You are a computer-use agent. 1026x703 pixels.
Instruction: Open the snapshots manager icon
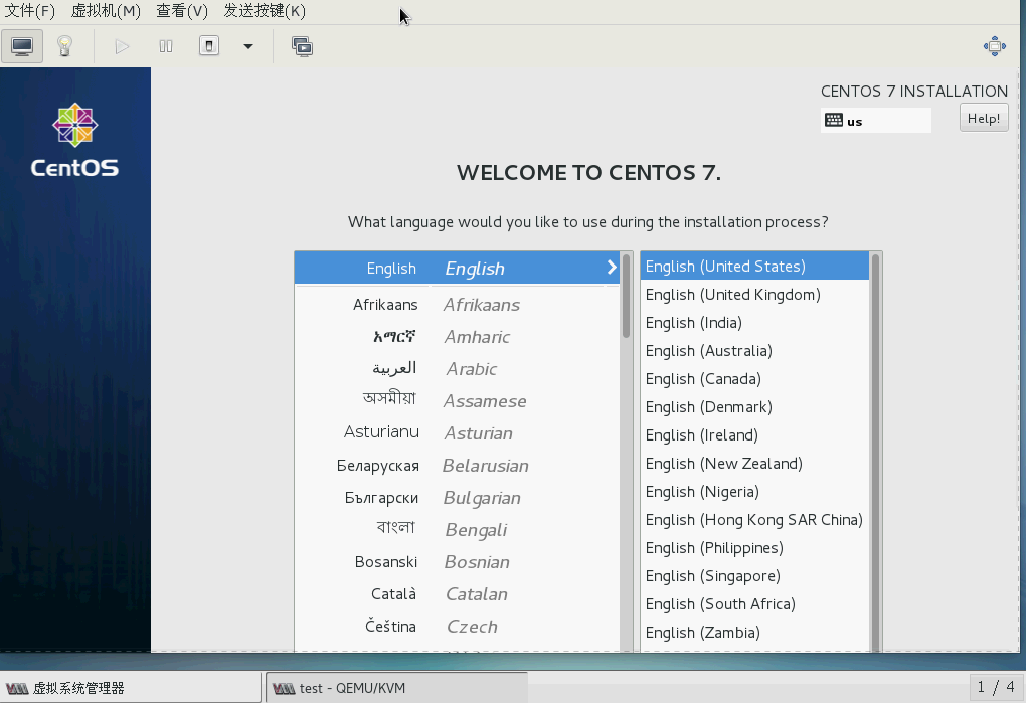(x=302, y=46)
